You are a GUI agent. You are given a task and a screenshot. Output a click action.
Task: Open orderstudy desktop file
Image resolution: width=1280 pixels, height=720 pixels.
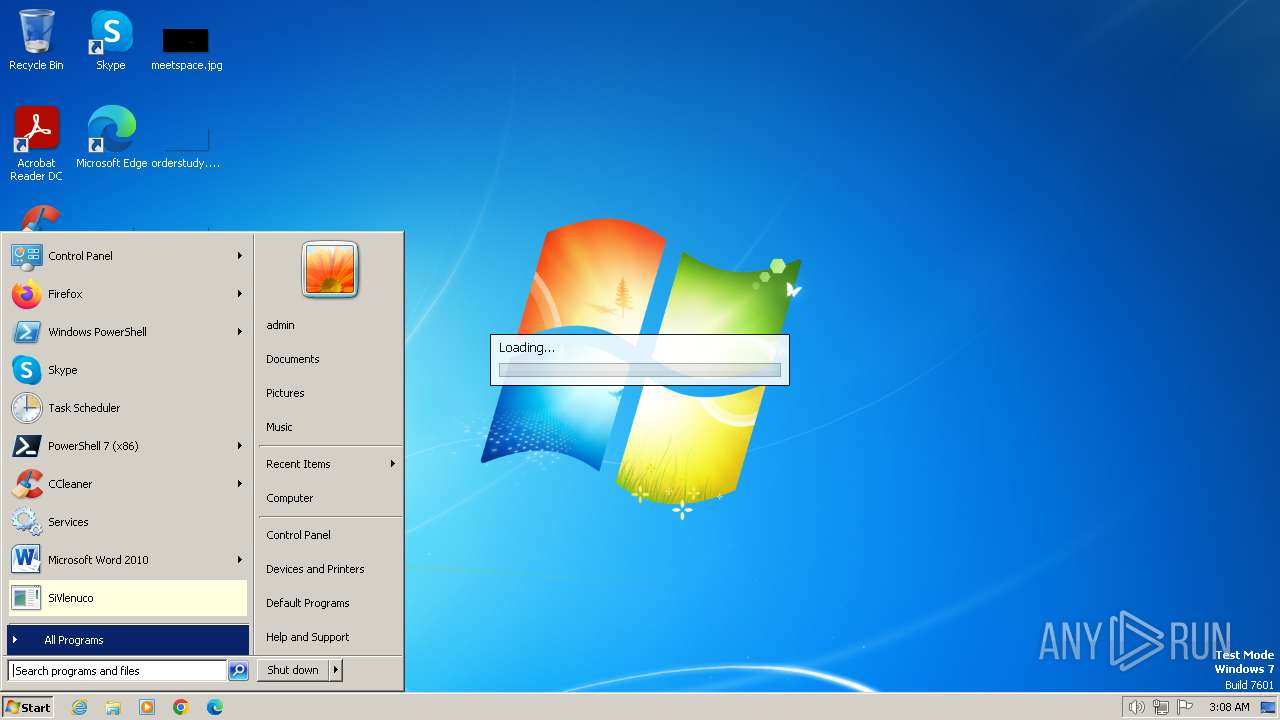coord(186,146)
